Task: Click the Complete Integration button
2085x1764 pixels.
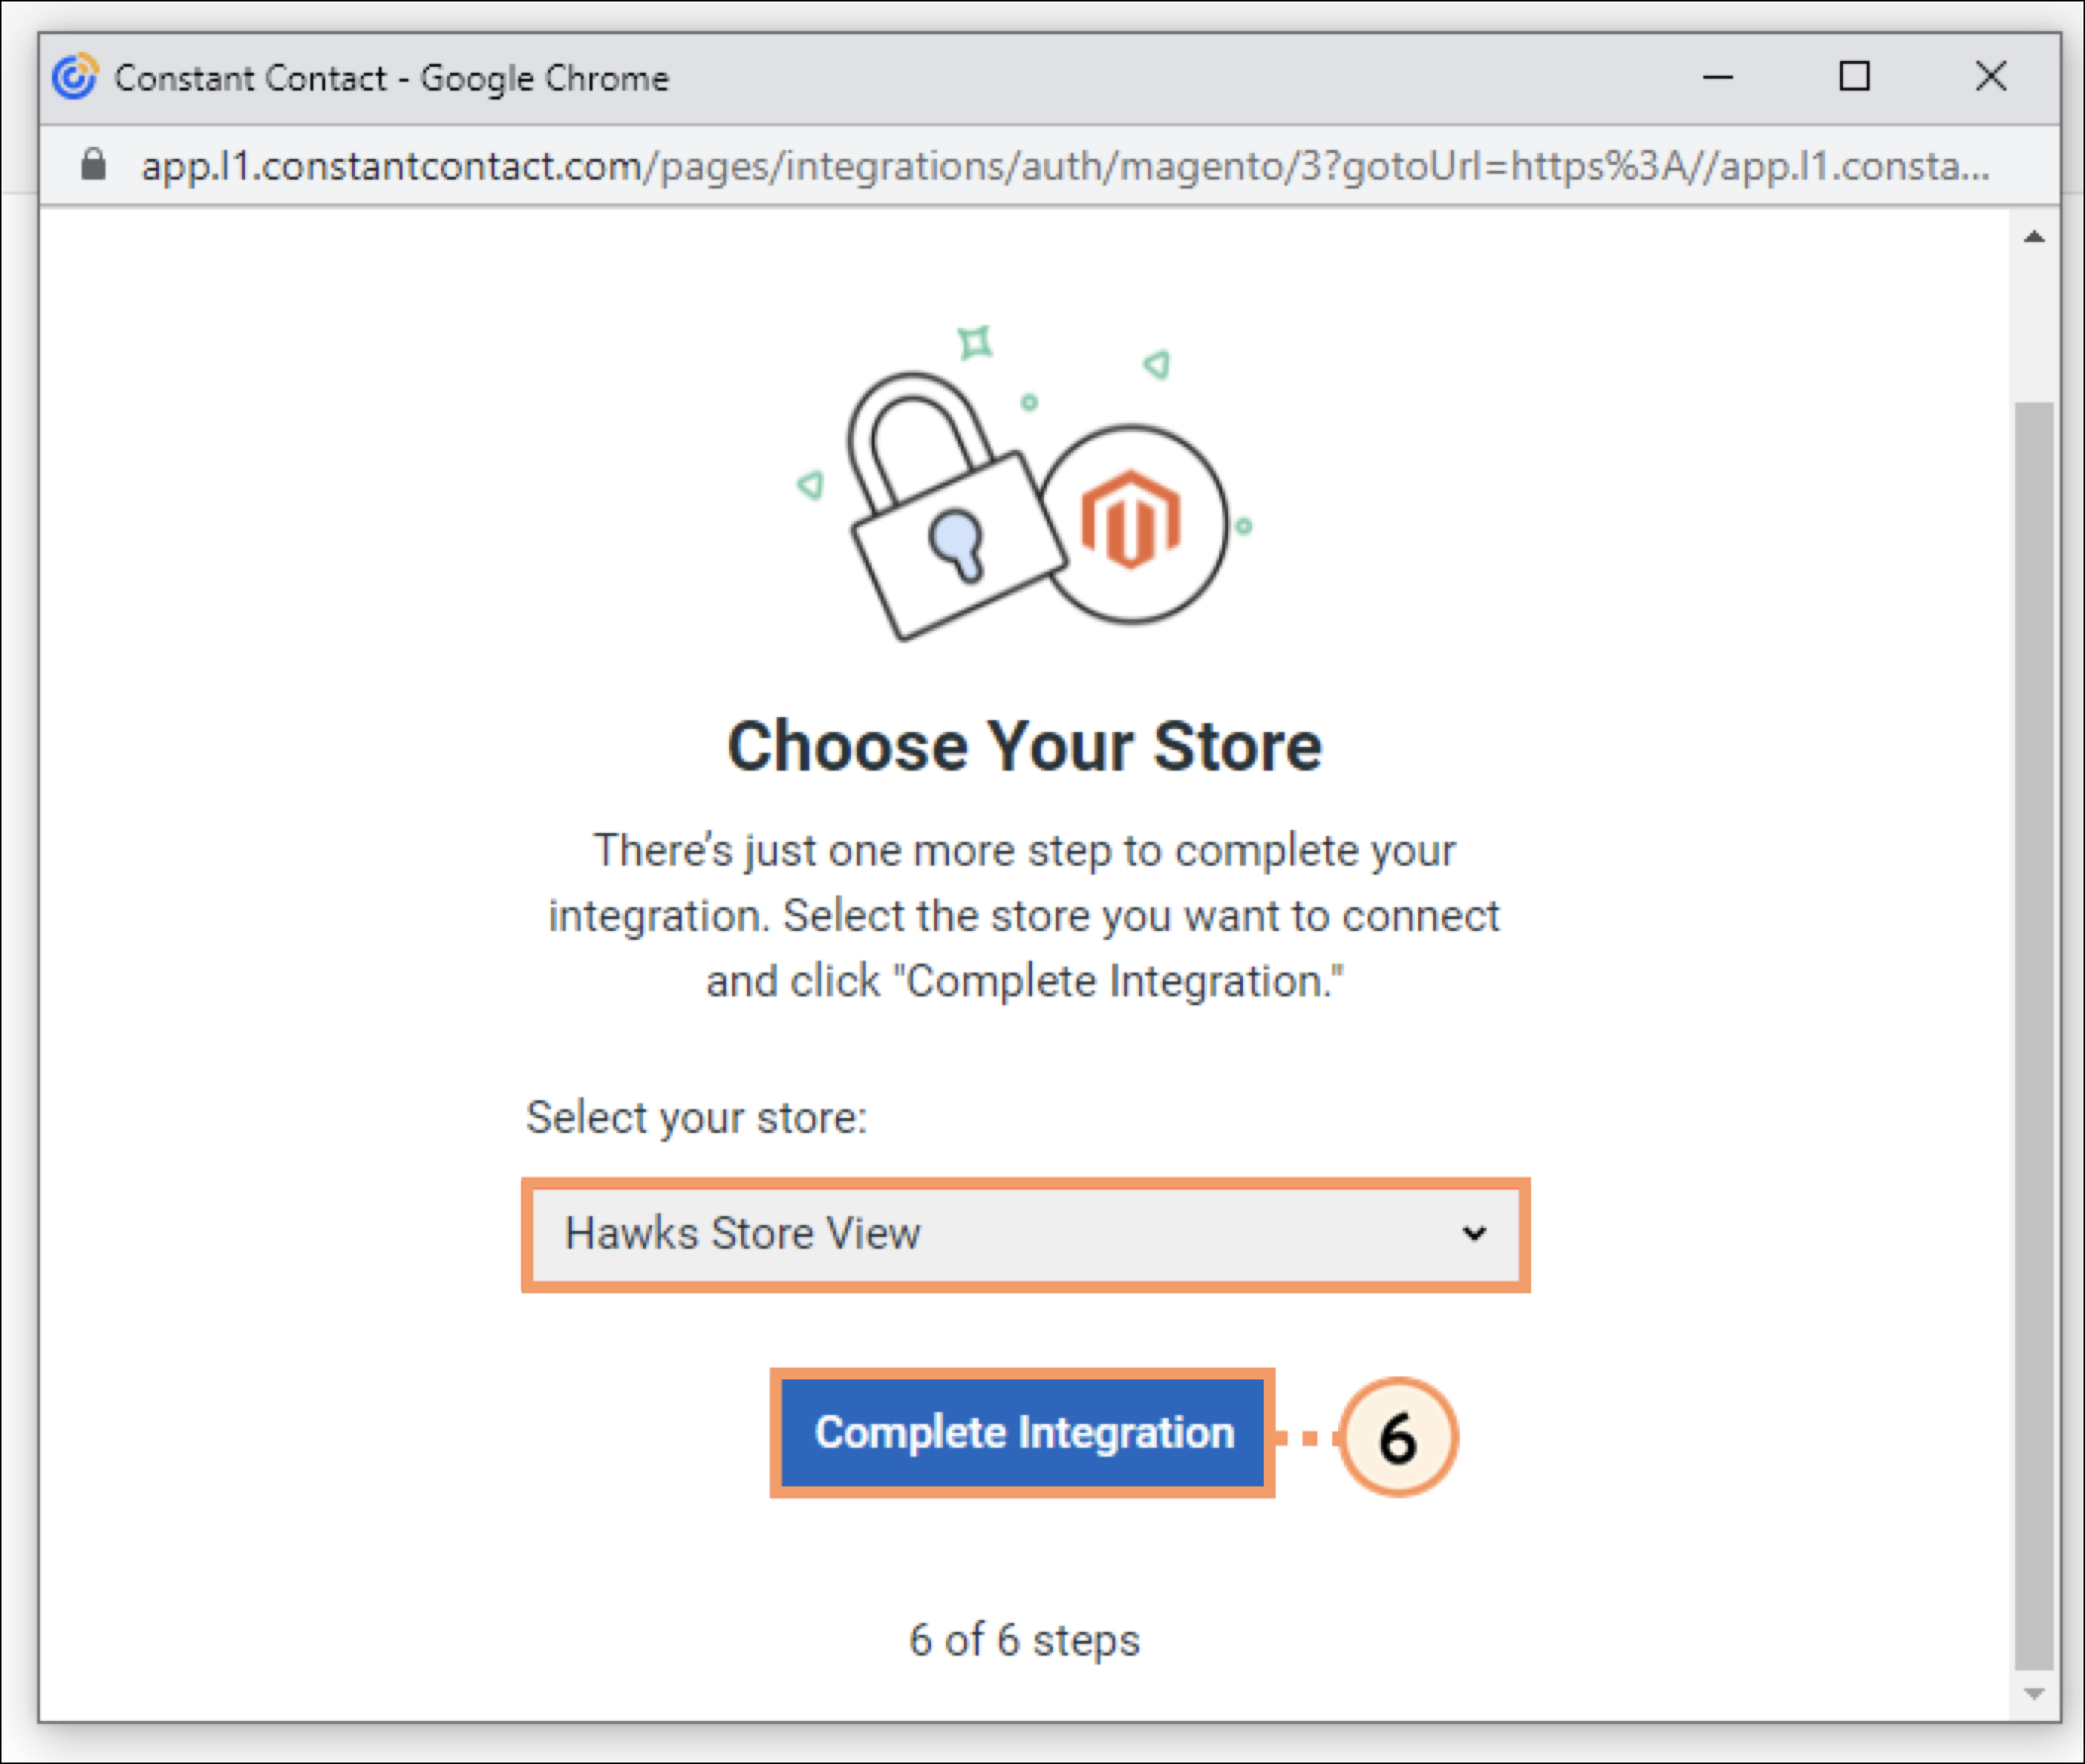Action: point(1022,1432)
